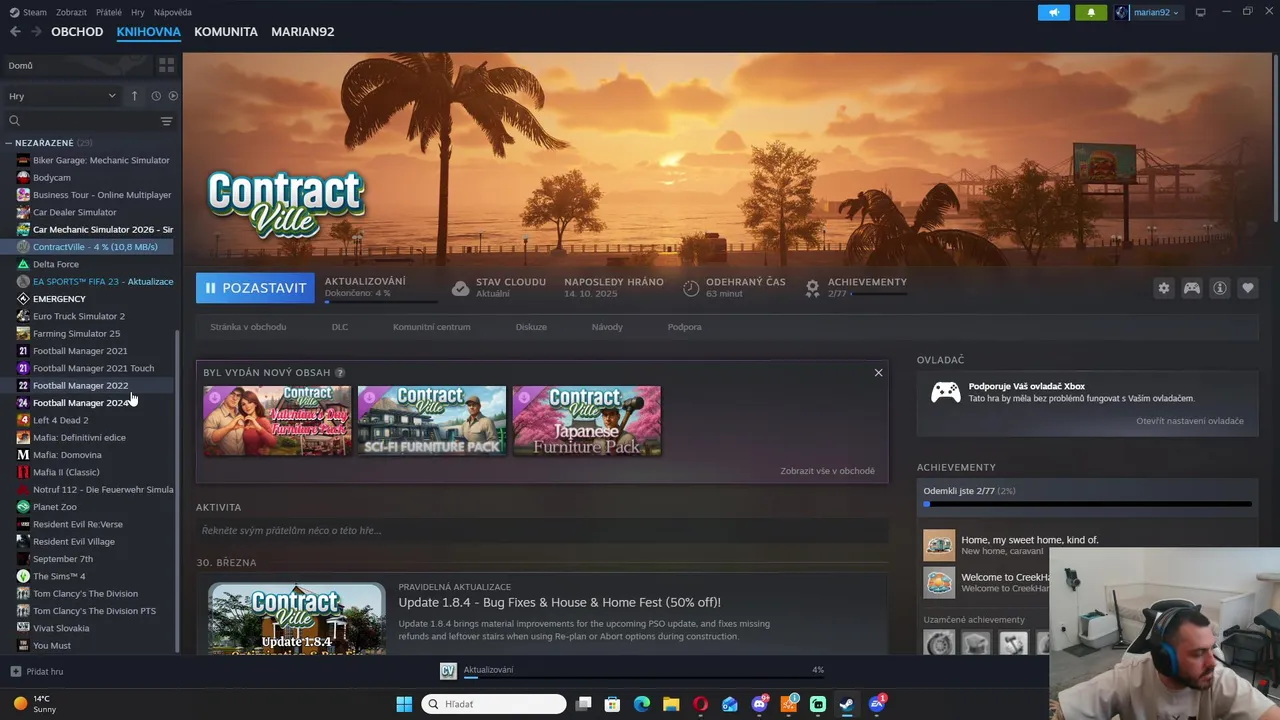Open the OBCHOD menu
1280x720 pixels.
77,32
